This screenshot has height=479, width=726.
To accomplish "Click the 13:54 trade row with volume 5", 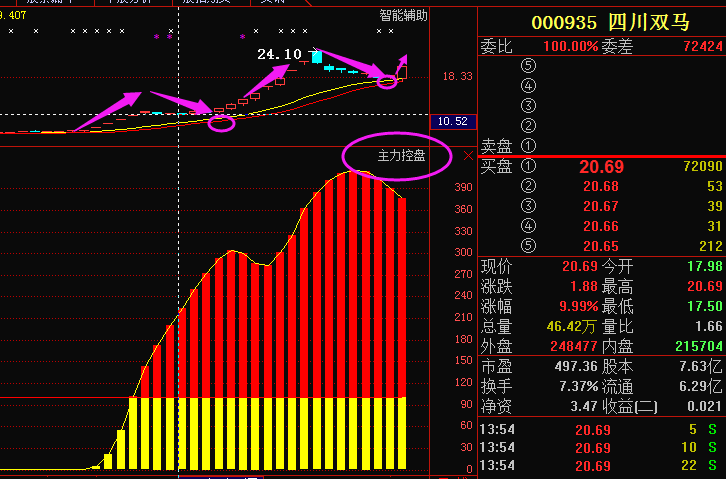I will (601, 429).
